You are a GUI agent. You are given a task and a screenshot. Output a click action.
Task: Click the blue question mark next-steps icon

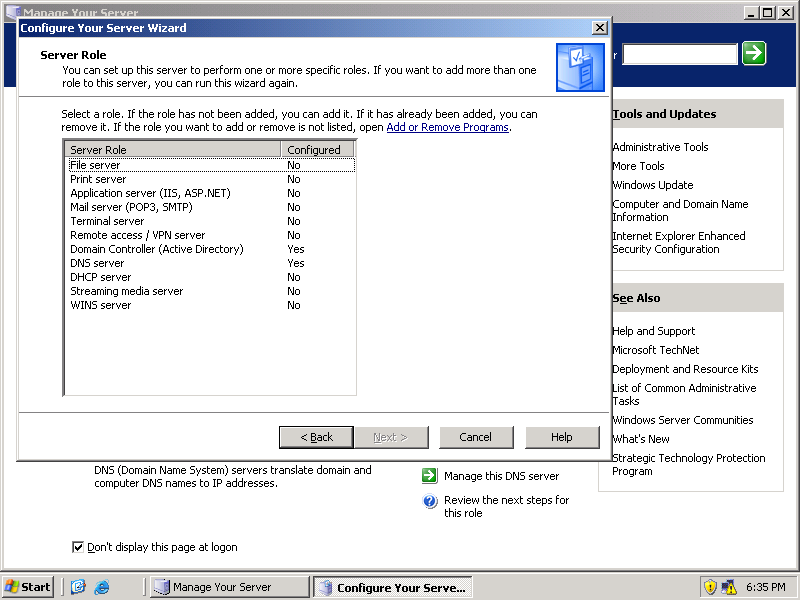click(x=430, y=501)
